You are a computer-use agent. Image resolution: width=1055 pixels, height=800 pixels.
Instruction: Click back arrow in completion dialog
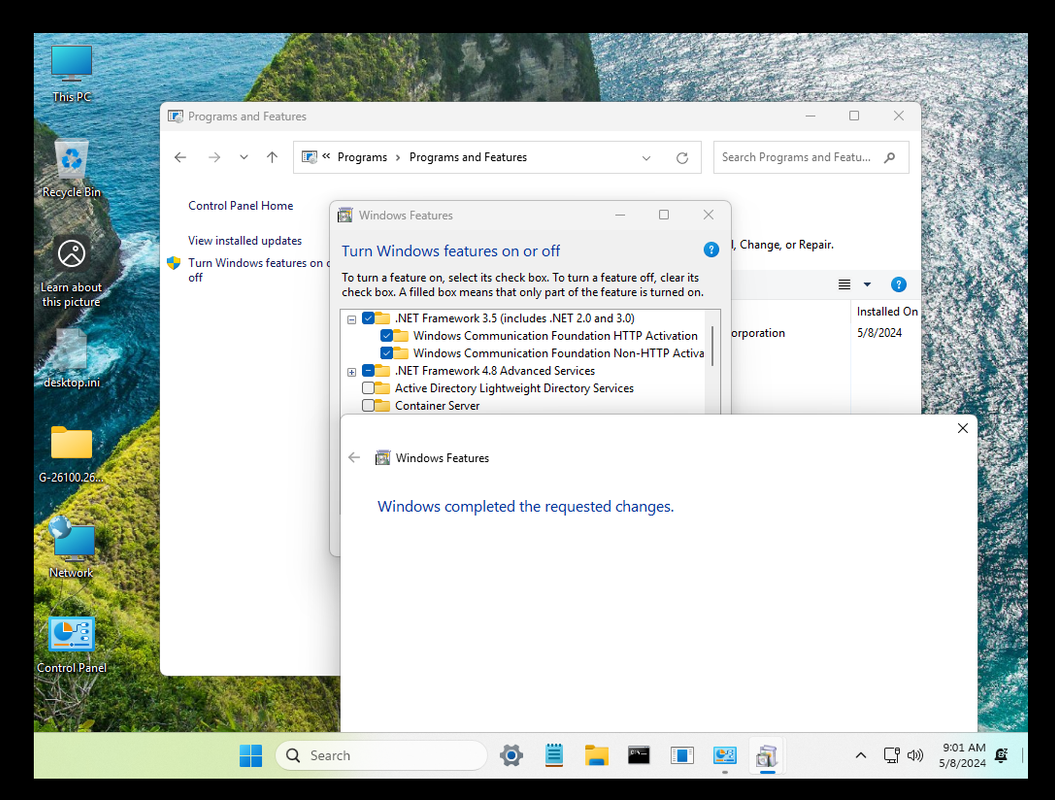tap(354, 458)
